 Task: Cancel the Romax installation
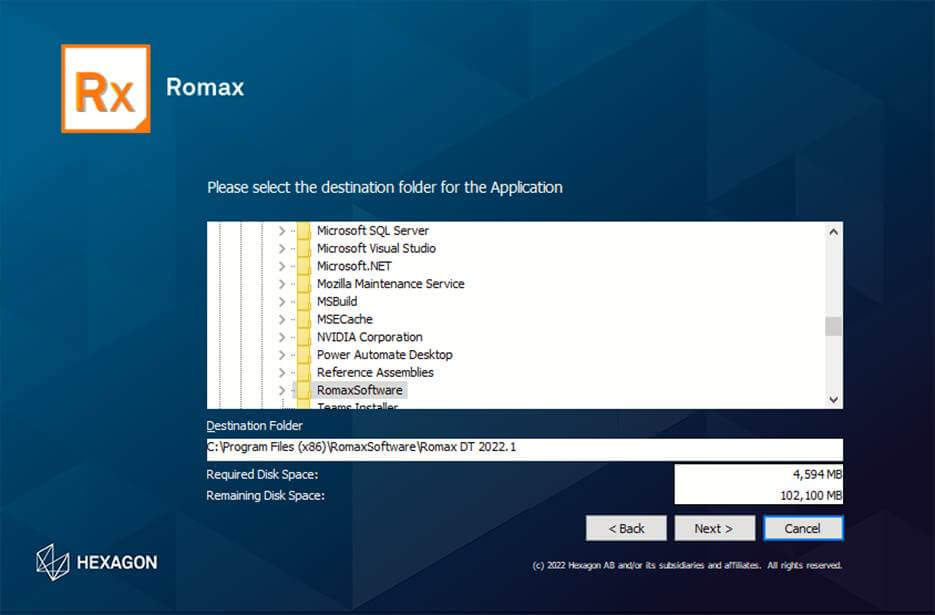pyautogui.click(x=802, y=528)
